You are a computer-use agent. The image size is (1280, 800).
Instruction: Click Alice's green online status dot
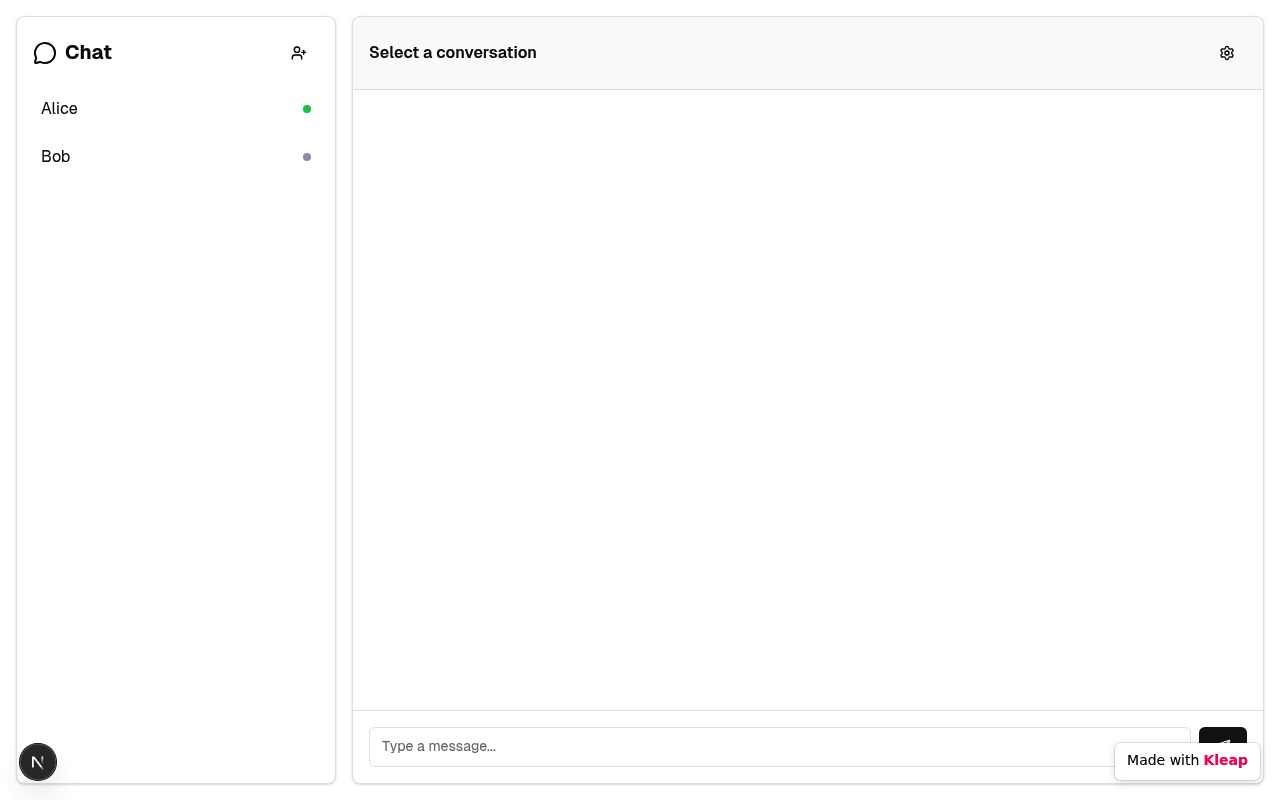(x=307, y=109)
